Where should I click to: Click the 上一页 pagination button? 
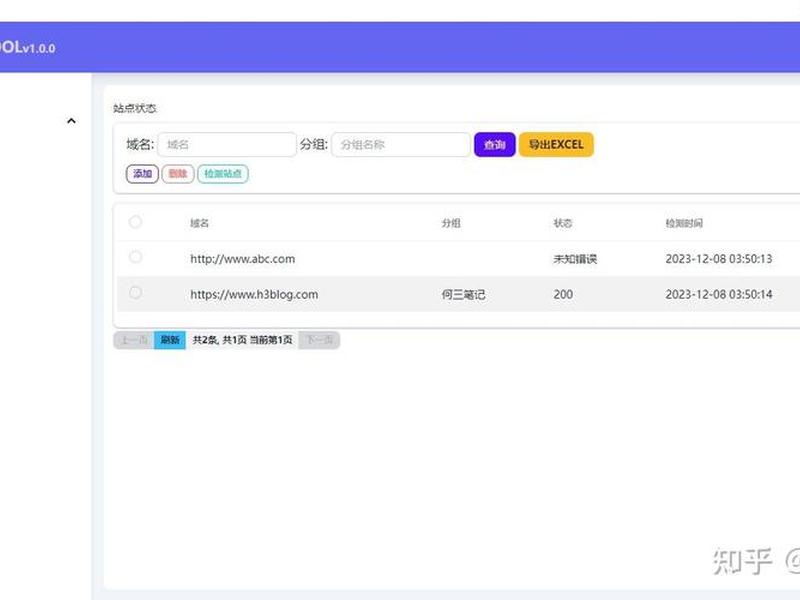coord(134,340)
